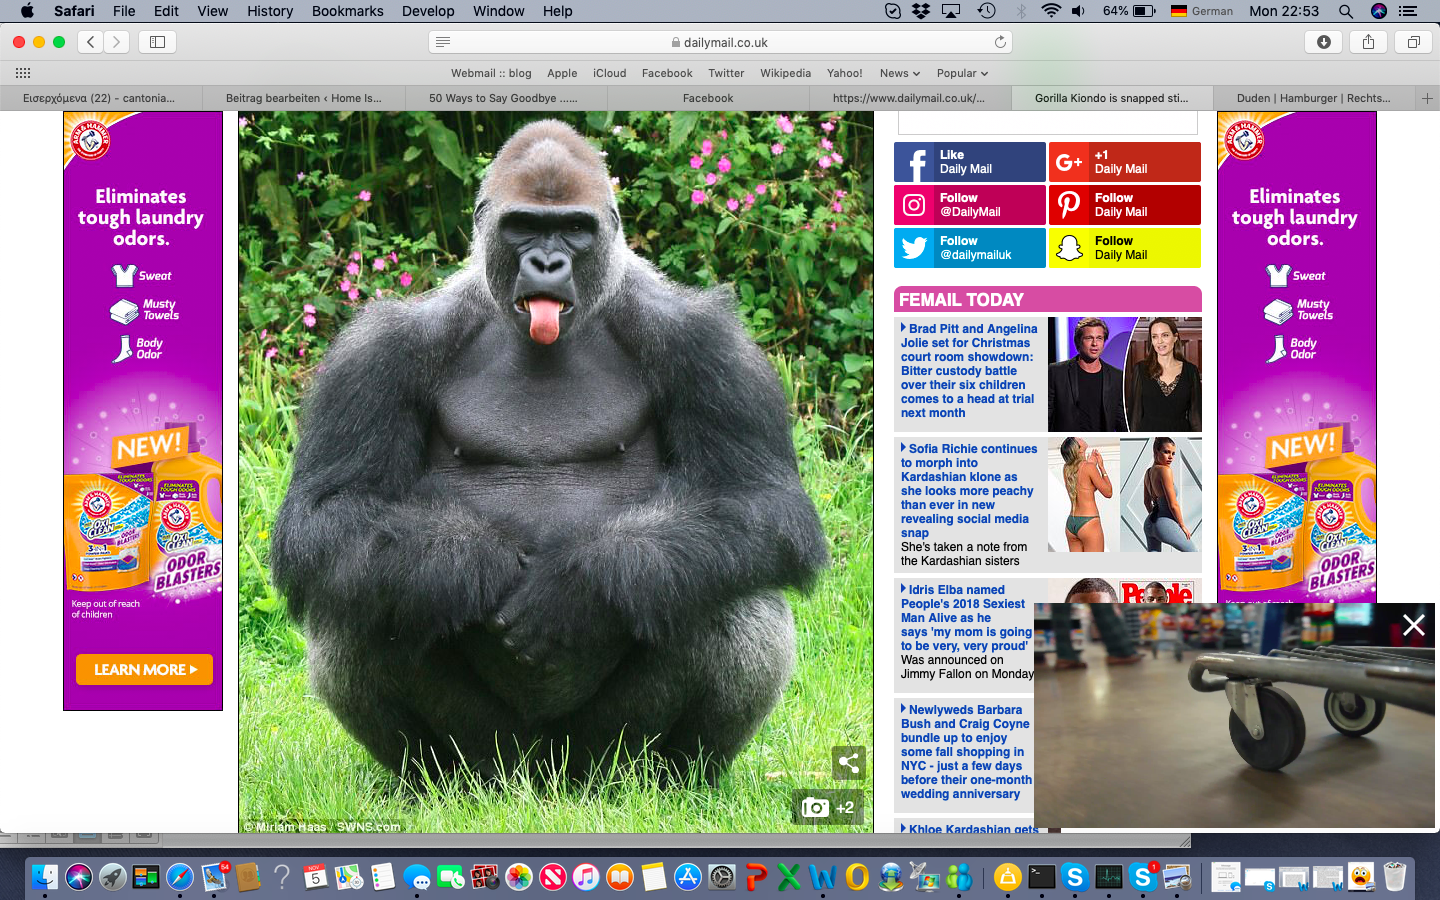Follow @dailymailuk on Twitter
1440x900 pixels.
point(970,248)
